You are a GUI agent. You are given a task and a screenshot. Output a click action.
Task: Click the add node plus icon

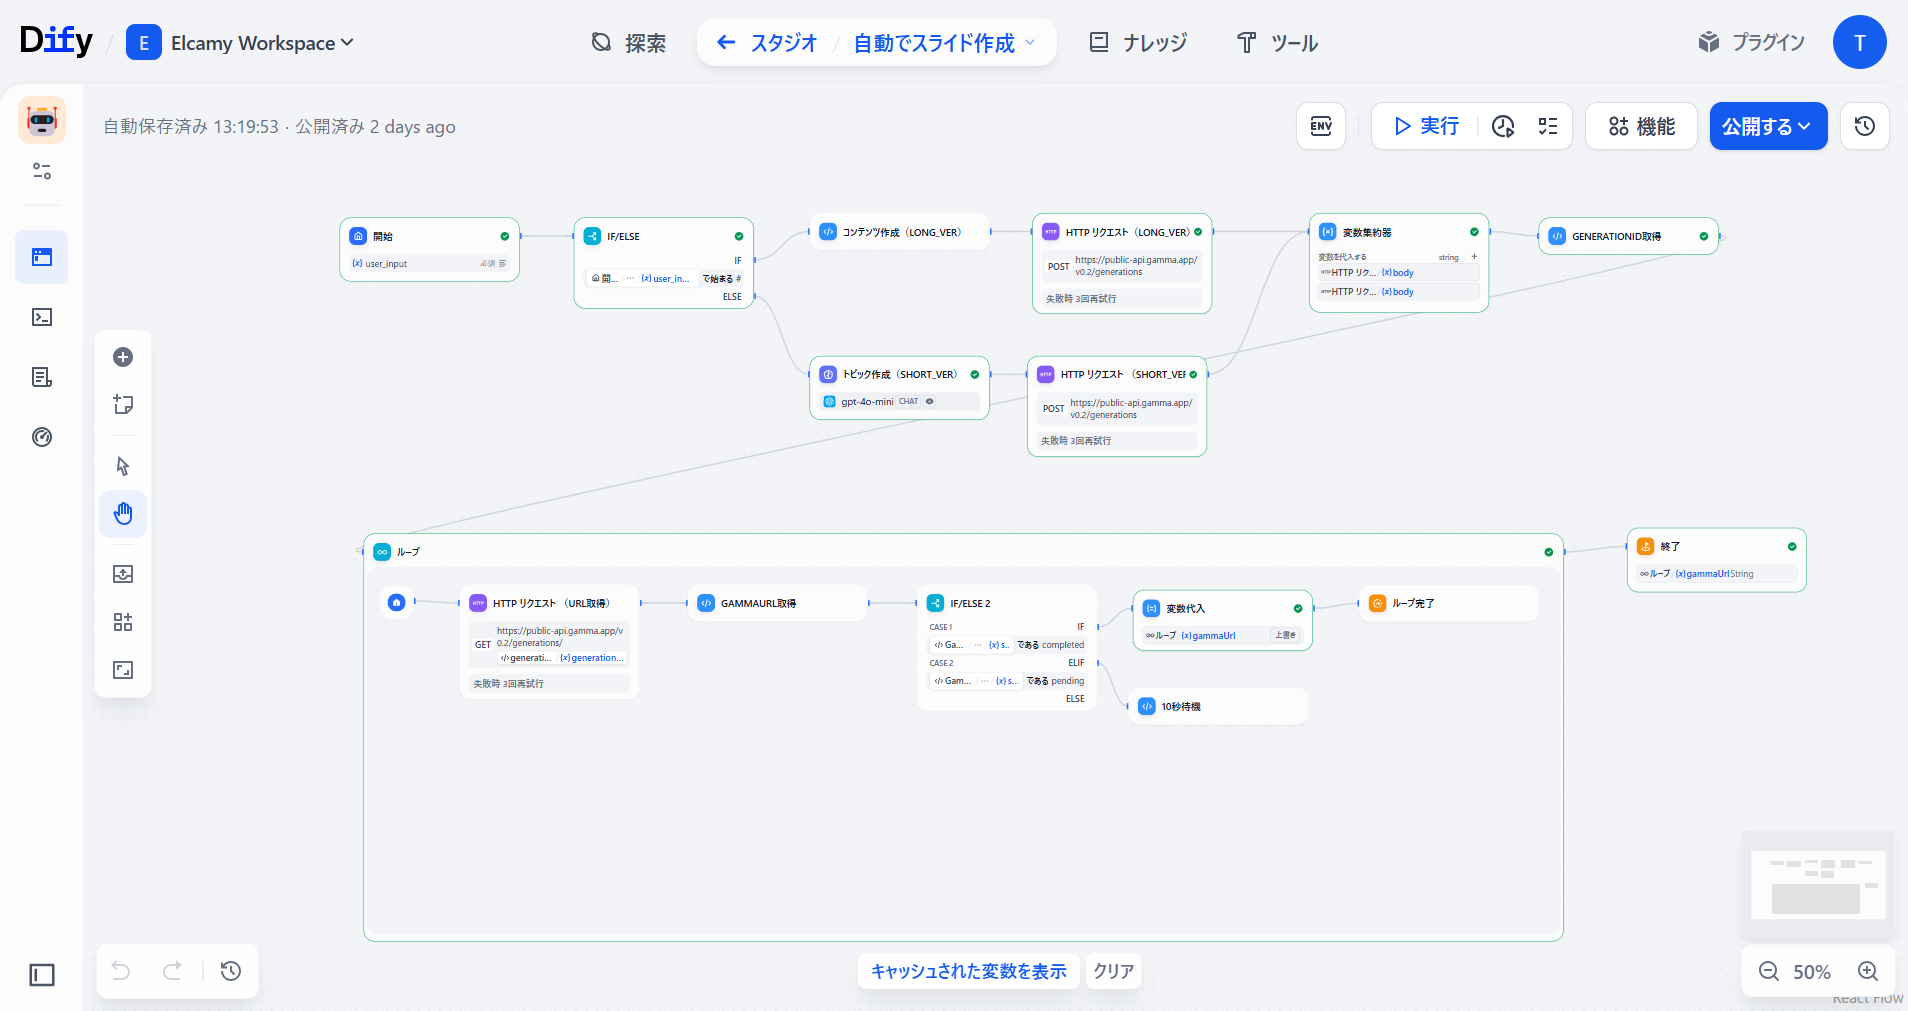click(123, 357)
